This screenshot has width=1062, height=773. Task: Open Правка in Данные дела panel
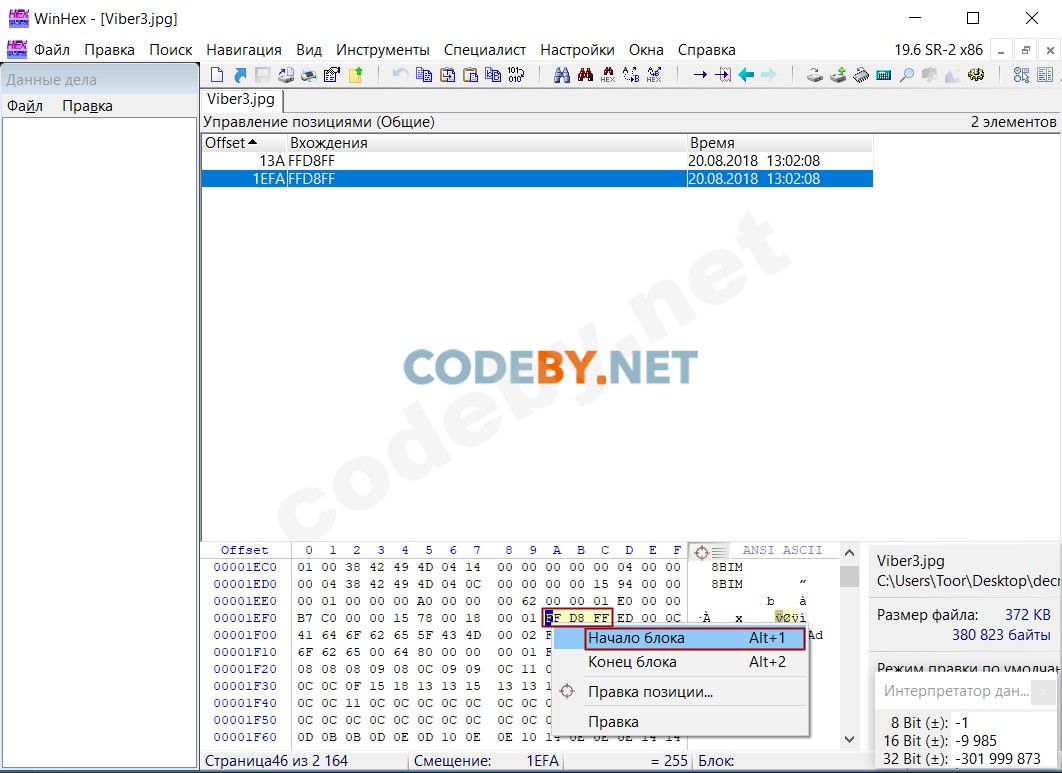[87, 106]
